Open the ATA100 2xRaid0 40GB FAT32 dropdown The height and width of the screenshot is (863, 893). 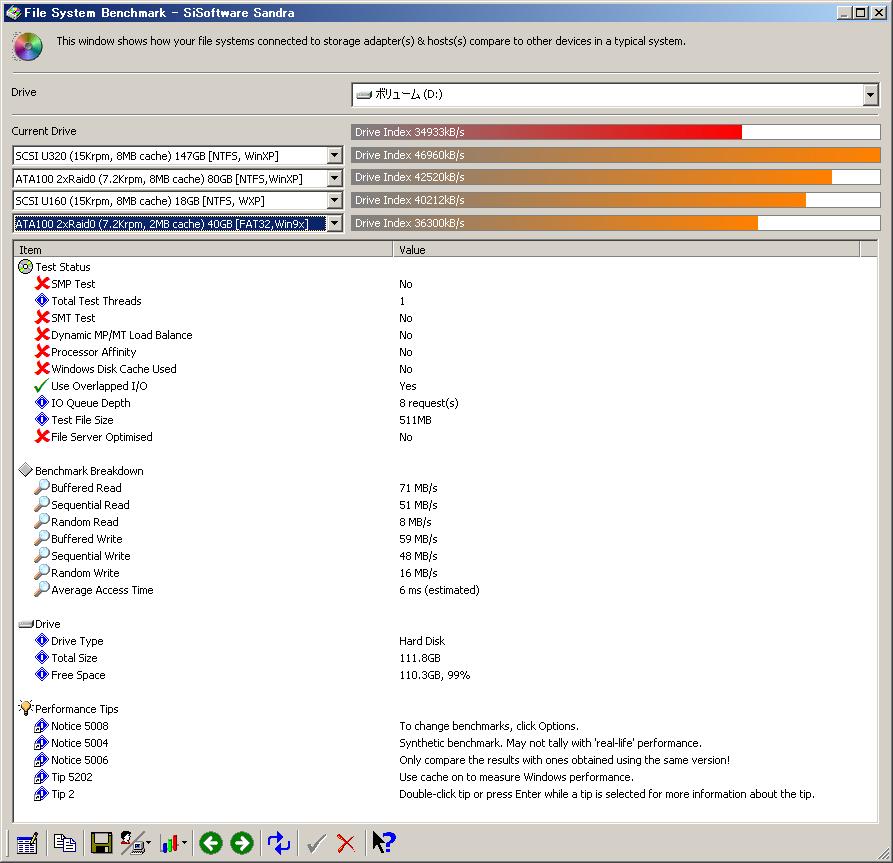coord(334,223)
